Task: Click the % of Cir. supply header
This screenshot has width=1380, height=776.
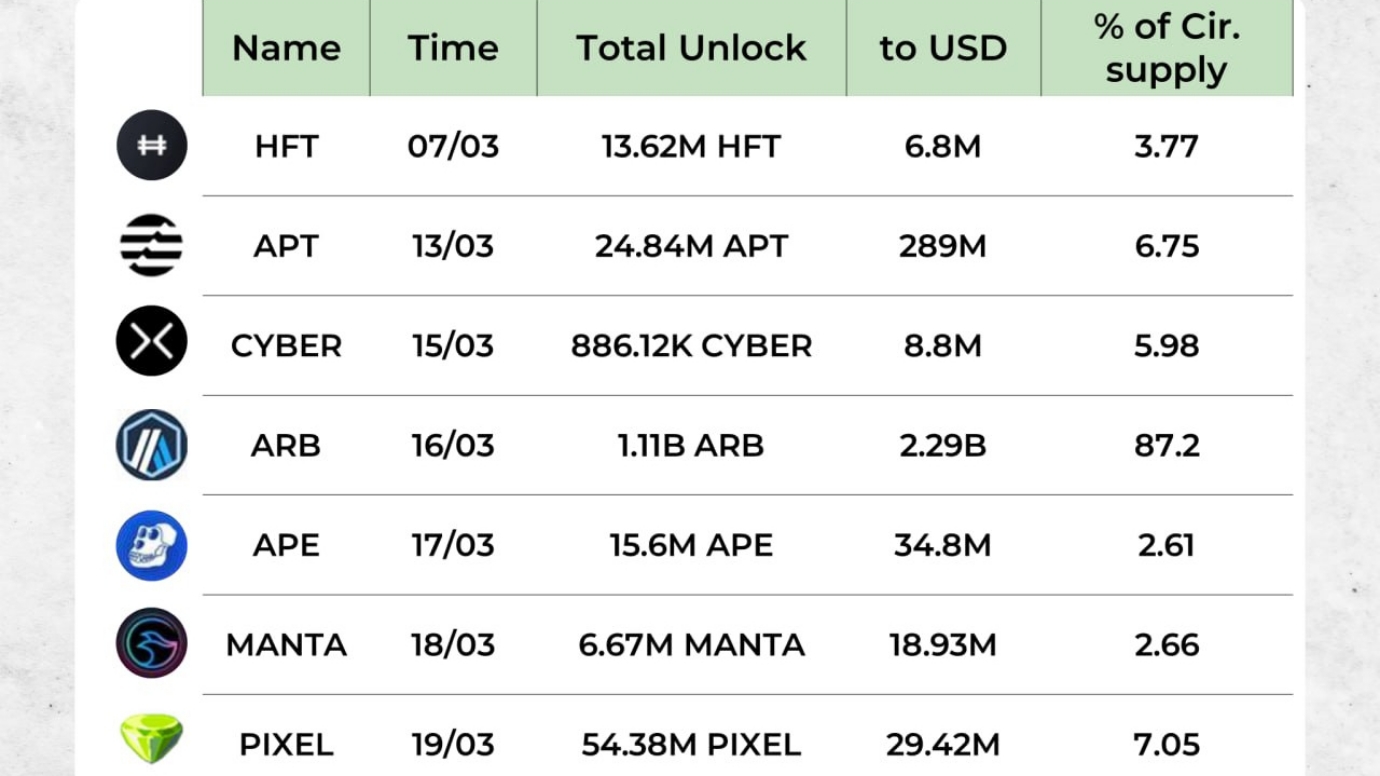Action: click(1166, 48)
